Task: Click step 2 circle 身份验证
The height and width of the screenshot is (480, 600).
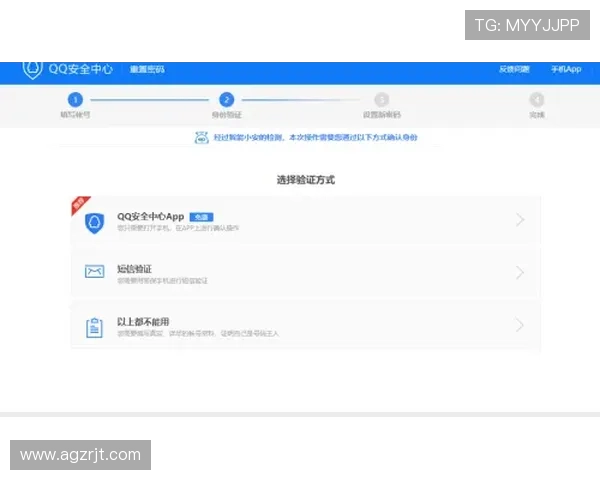Action: pyautogui.click(x=227, y=100)
